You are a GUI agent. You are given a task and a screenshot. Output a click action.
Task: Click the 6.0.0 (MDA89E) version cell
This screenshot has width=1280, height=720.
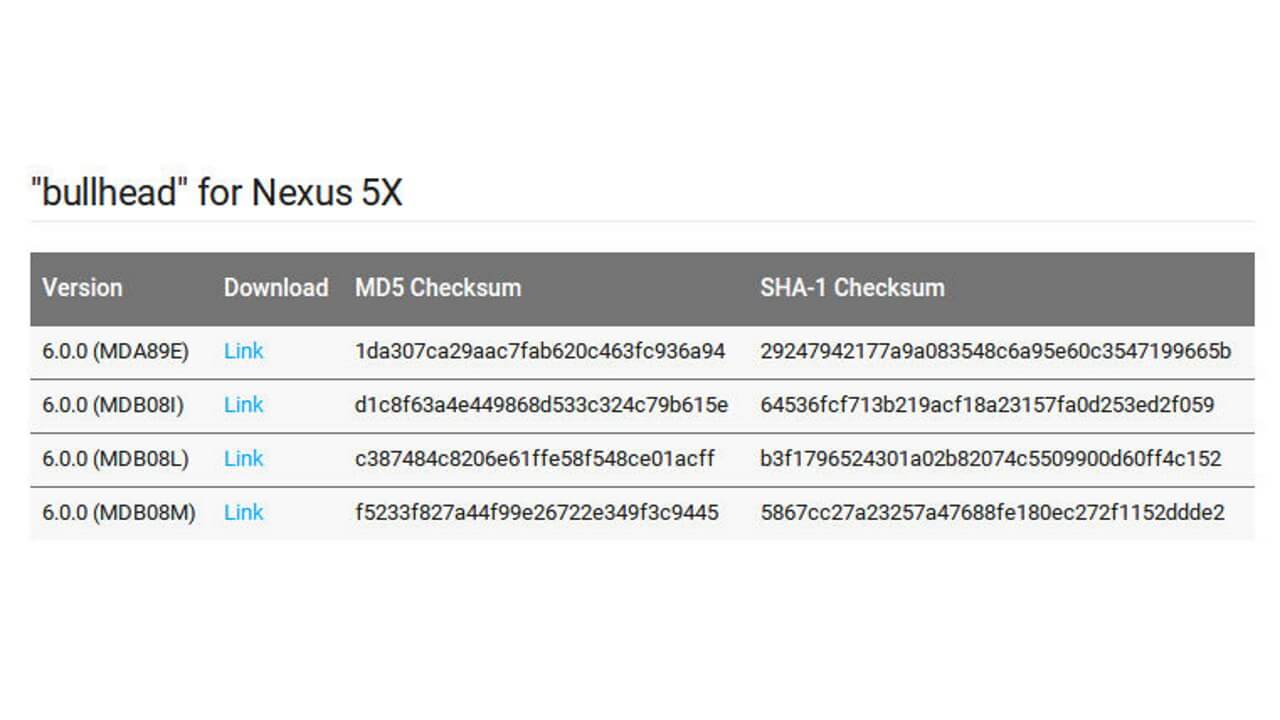[115, 351]
